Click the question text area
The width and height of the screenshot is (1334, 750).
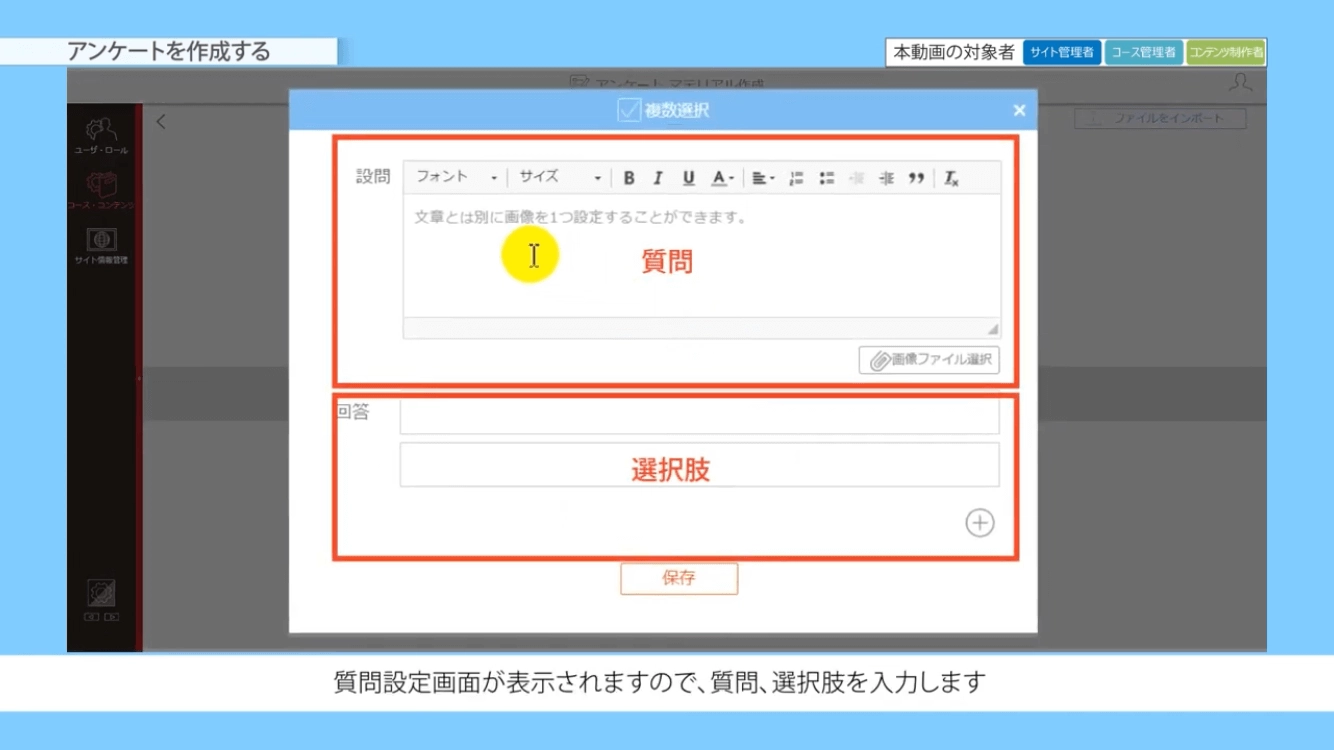pyautogui.click(x=701, y=256)
